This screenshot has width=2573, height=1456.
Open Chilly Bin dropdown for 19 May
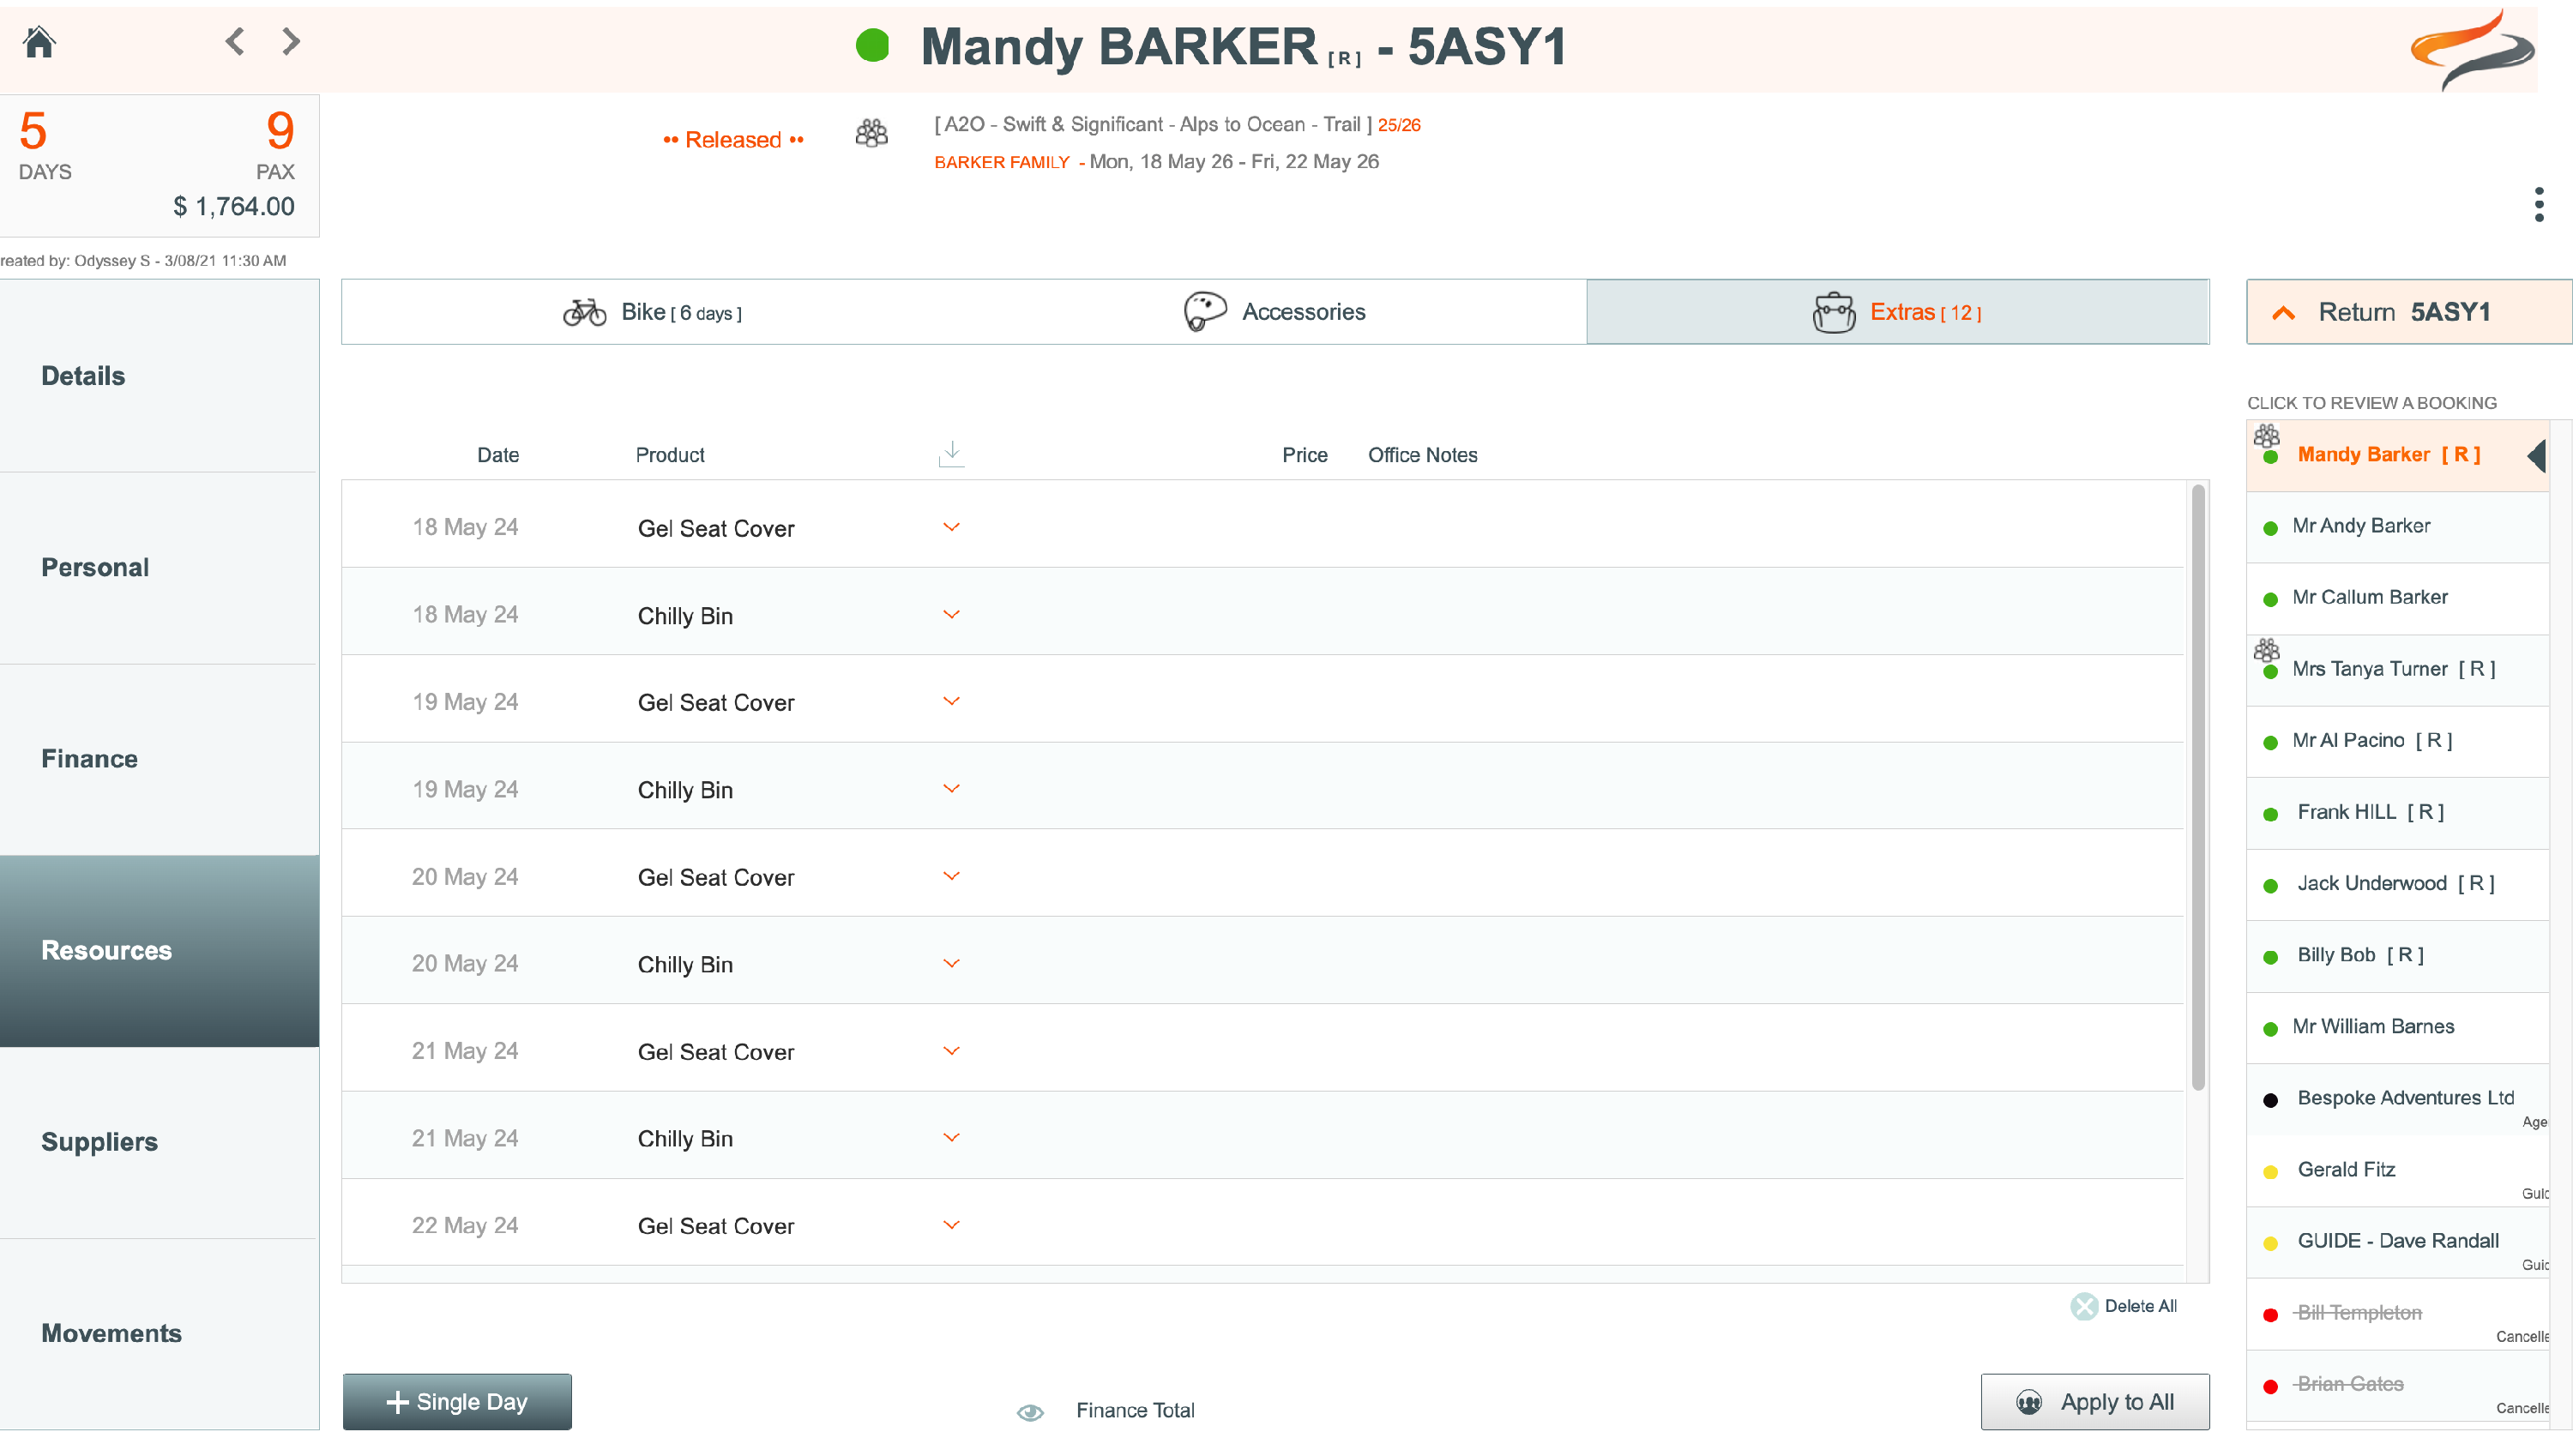[951, 789]
